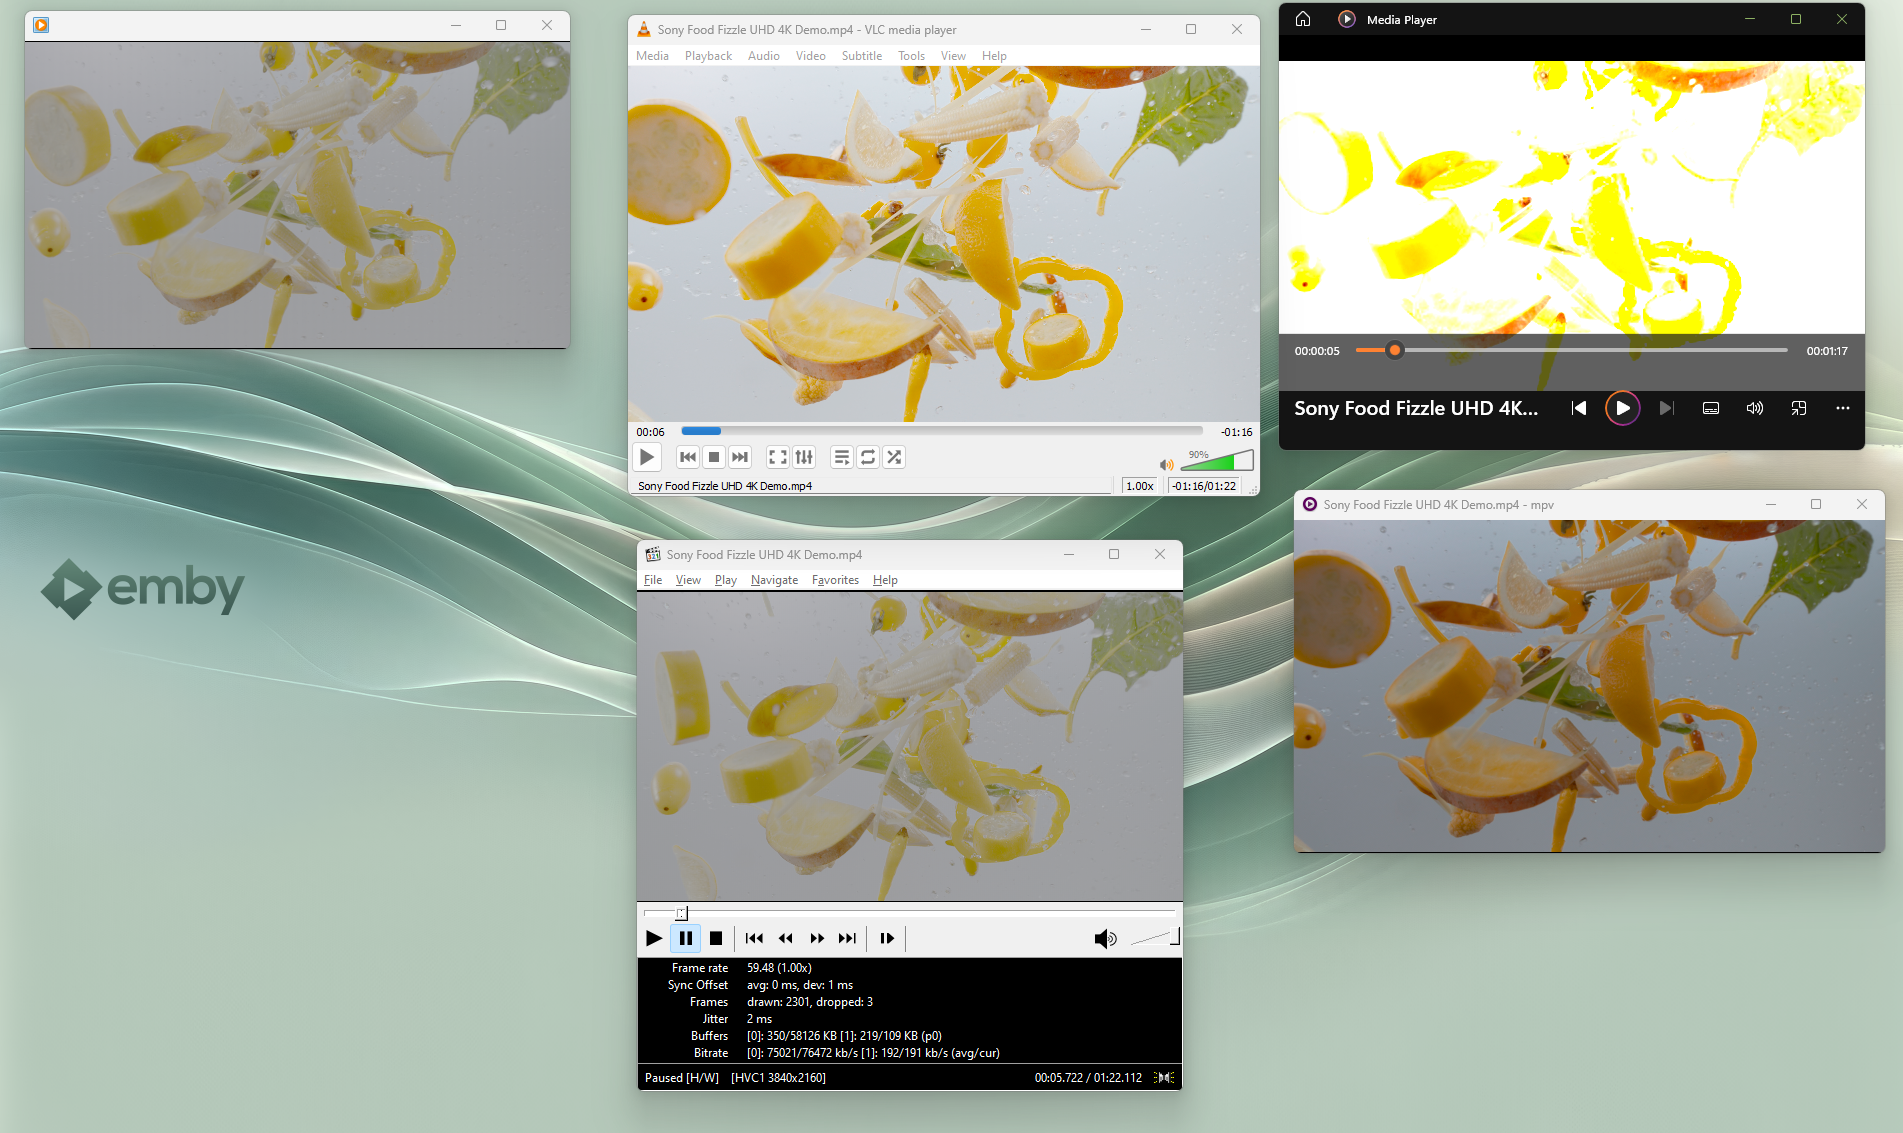Open Media Player volume control
Screen dimensions: 1903x1133
1754,408
